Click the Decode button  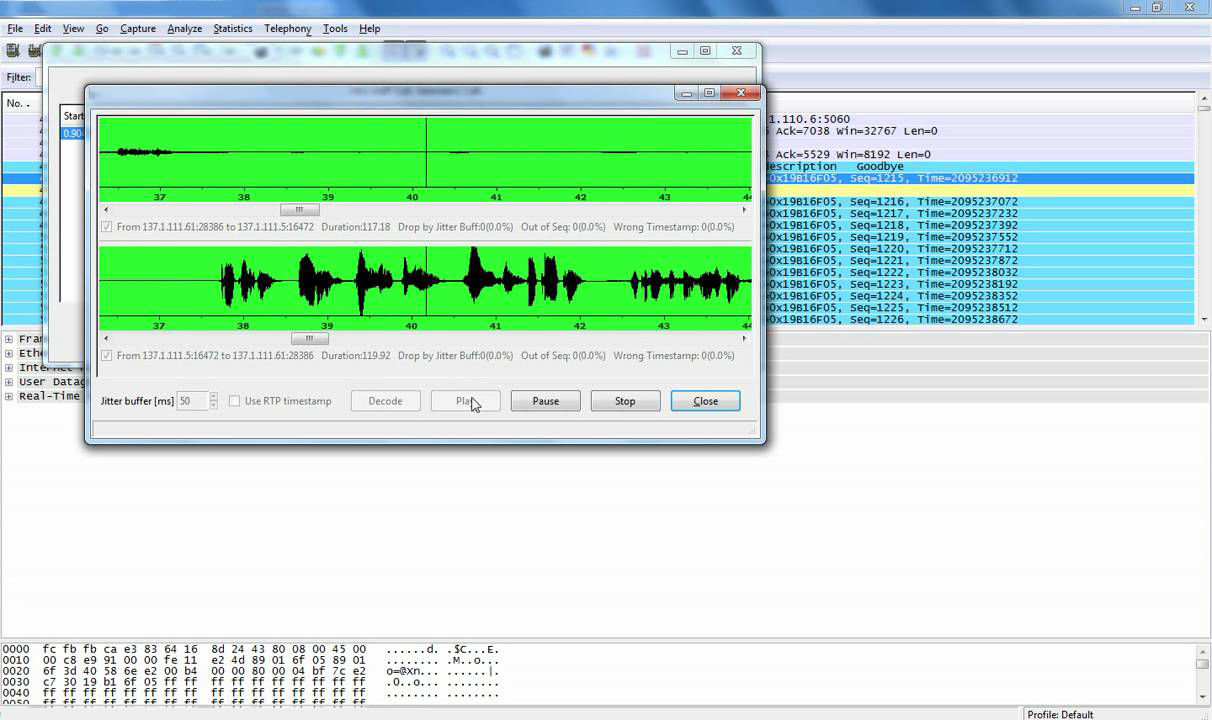pyautogui.click(x=385, y=401)
